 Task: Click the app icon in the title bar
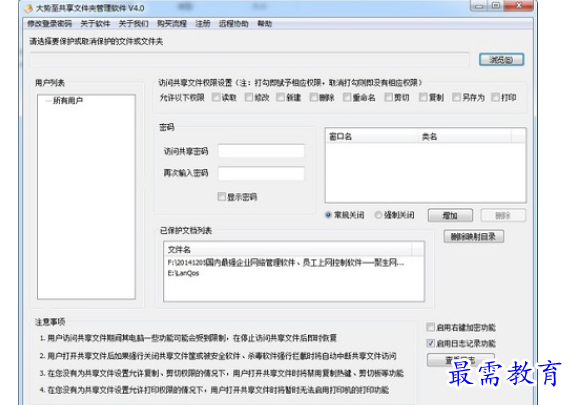[28, 8]
